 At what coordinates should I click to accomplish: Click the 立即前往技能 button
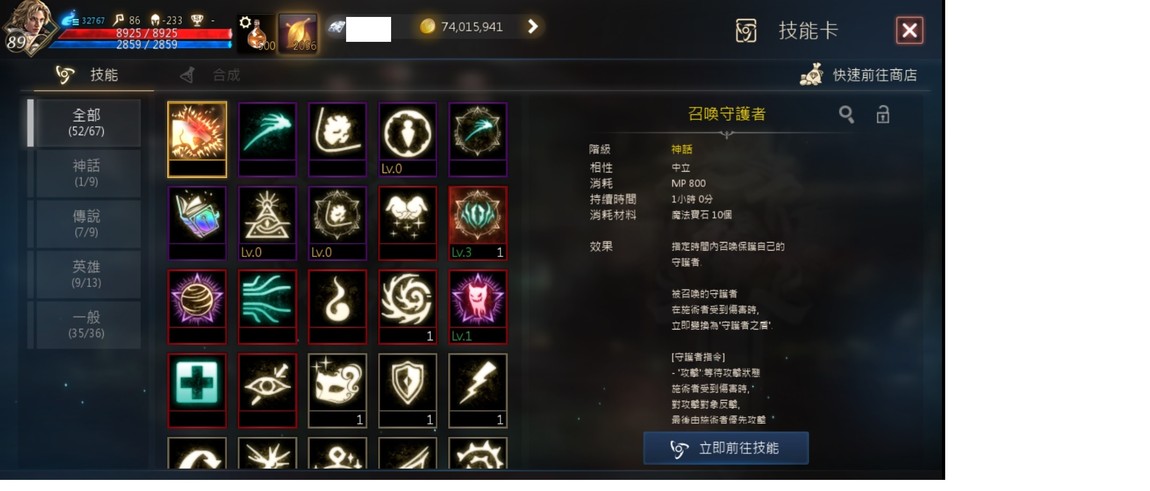pyautogui.click(x=726, y=448)
